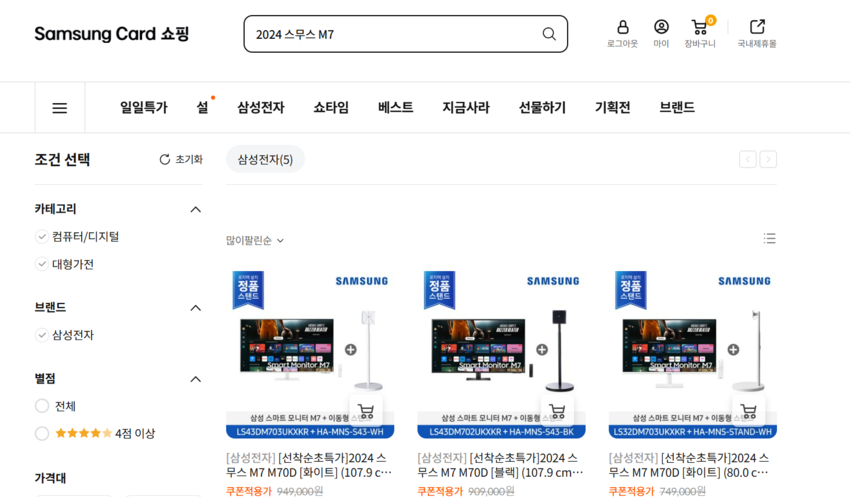The width and height of the screenshot is (850, 497).
Task: Open the 많이팔린순 sort dropdown
Action: (x=255, y=240)
